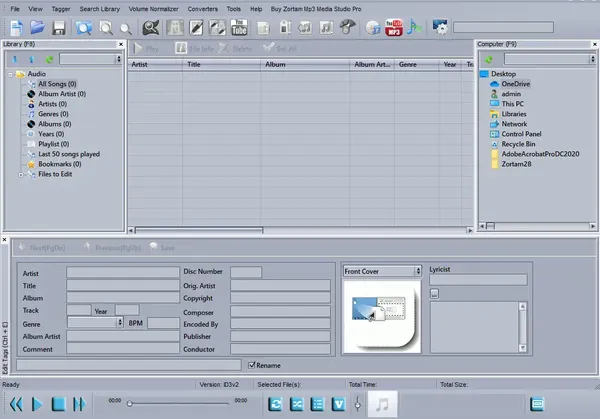Click the File Info button above song list
Viewport: 600px width, 419px height.
point(195,49)
